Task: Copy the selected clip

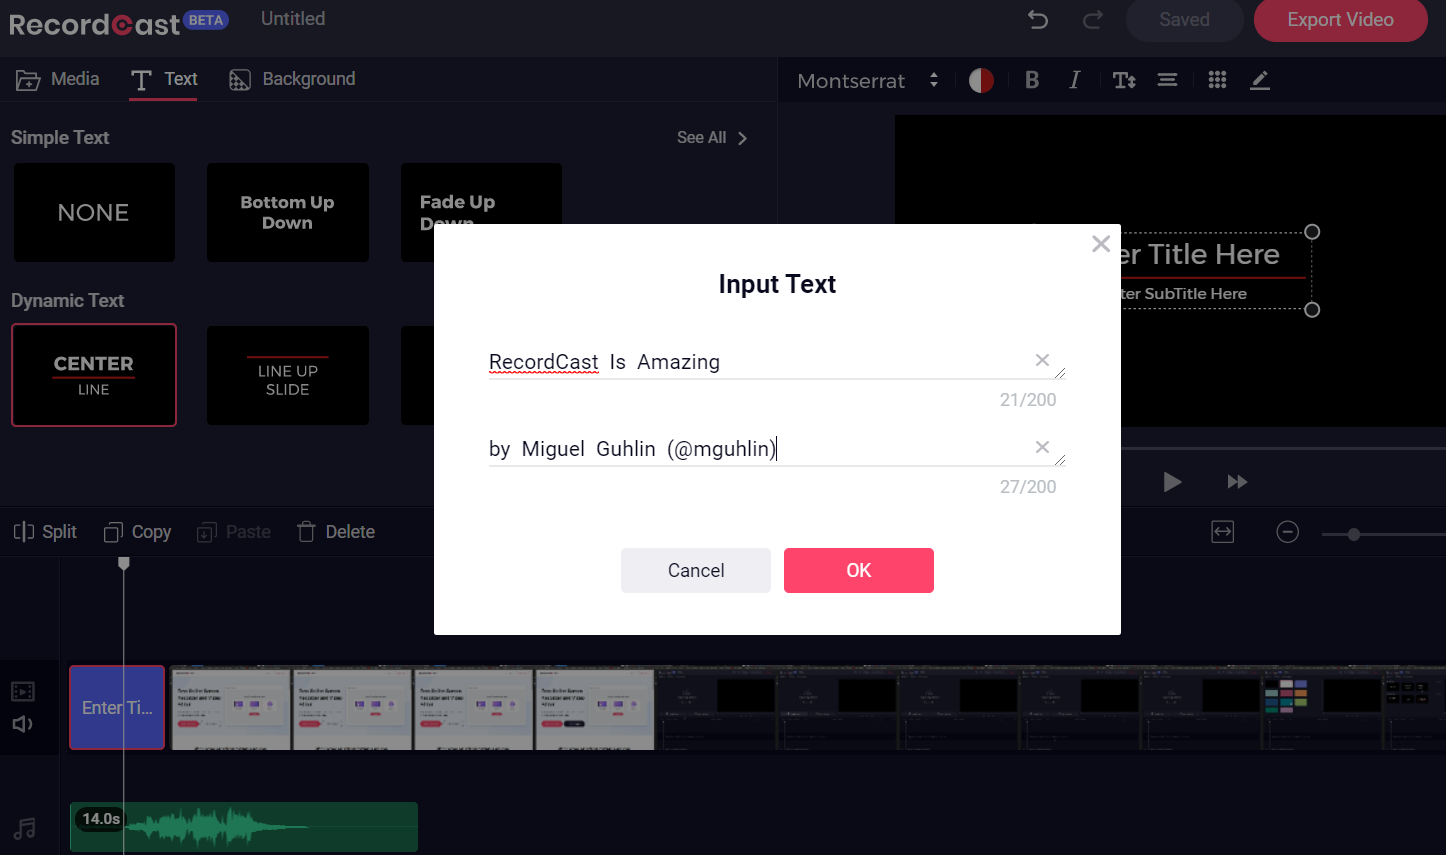Action: (138, 532)
